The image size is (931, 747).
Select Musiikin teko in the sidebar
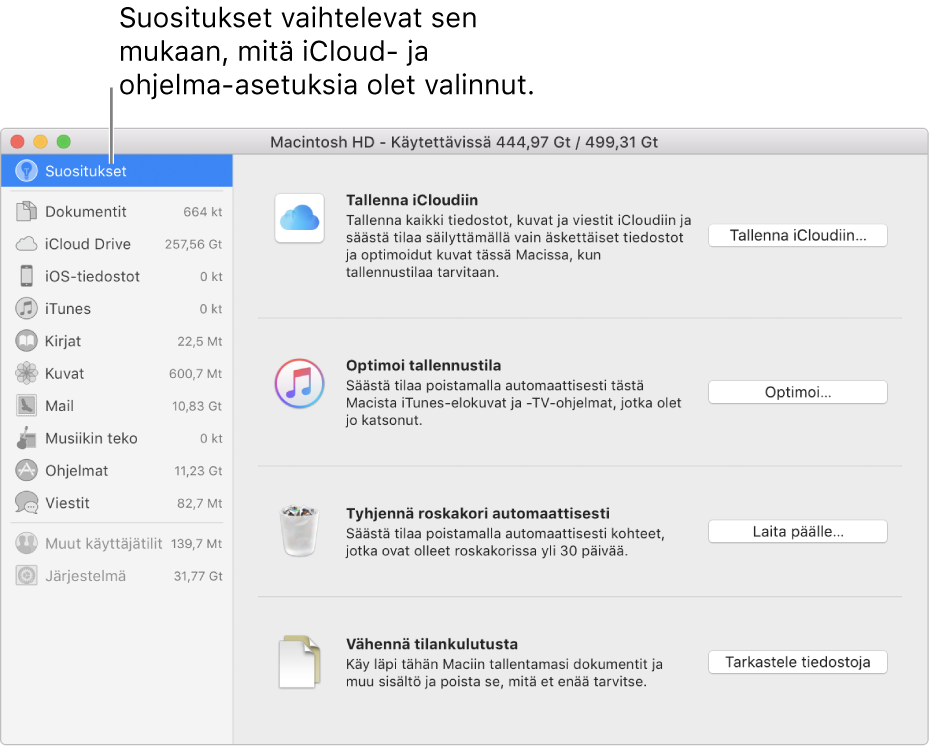pos(117,438)
